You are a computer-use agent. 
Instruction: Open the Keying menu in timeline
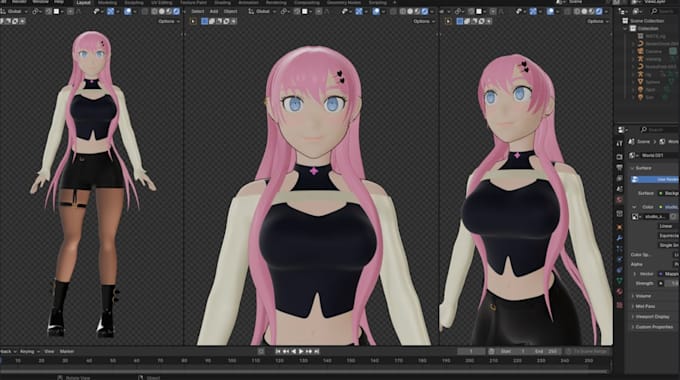click(29, 351)
